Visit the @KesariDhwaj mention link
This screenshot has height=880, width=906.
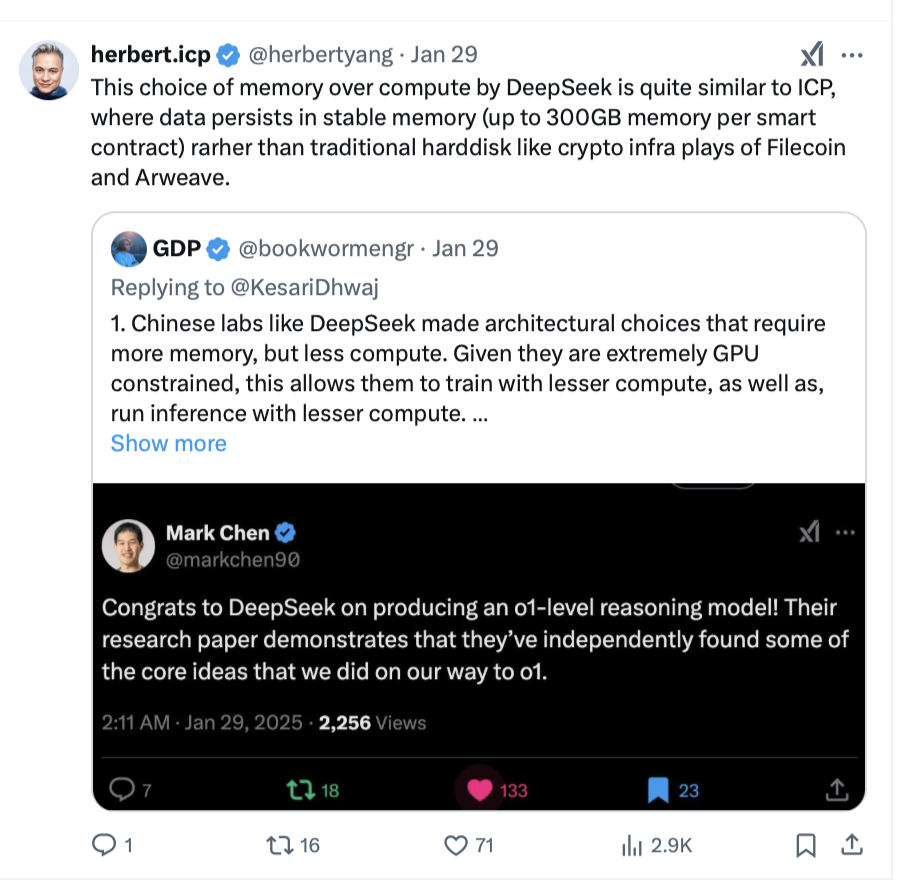(304, 287)
